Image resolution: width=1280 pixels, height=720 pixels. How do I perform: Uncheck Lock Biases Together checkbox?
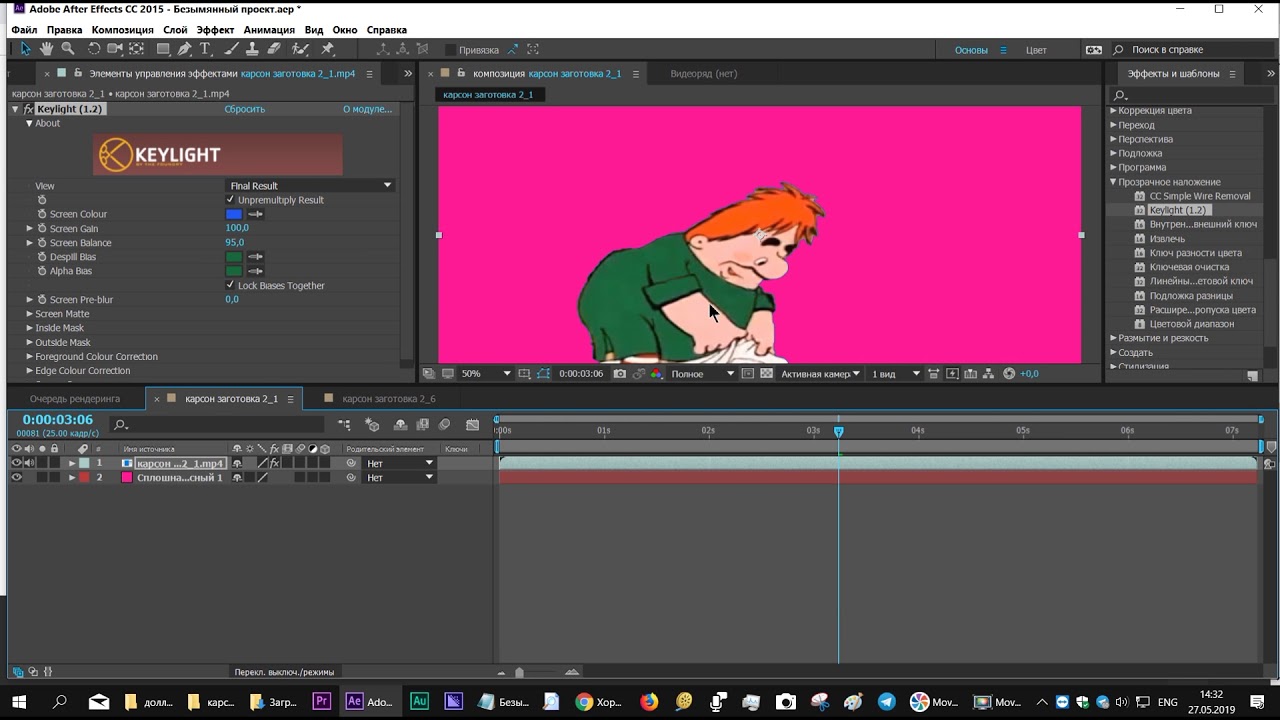tap(230, 285)
